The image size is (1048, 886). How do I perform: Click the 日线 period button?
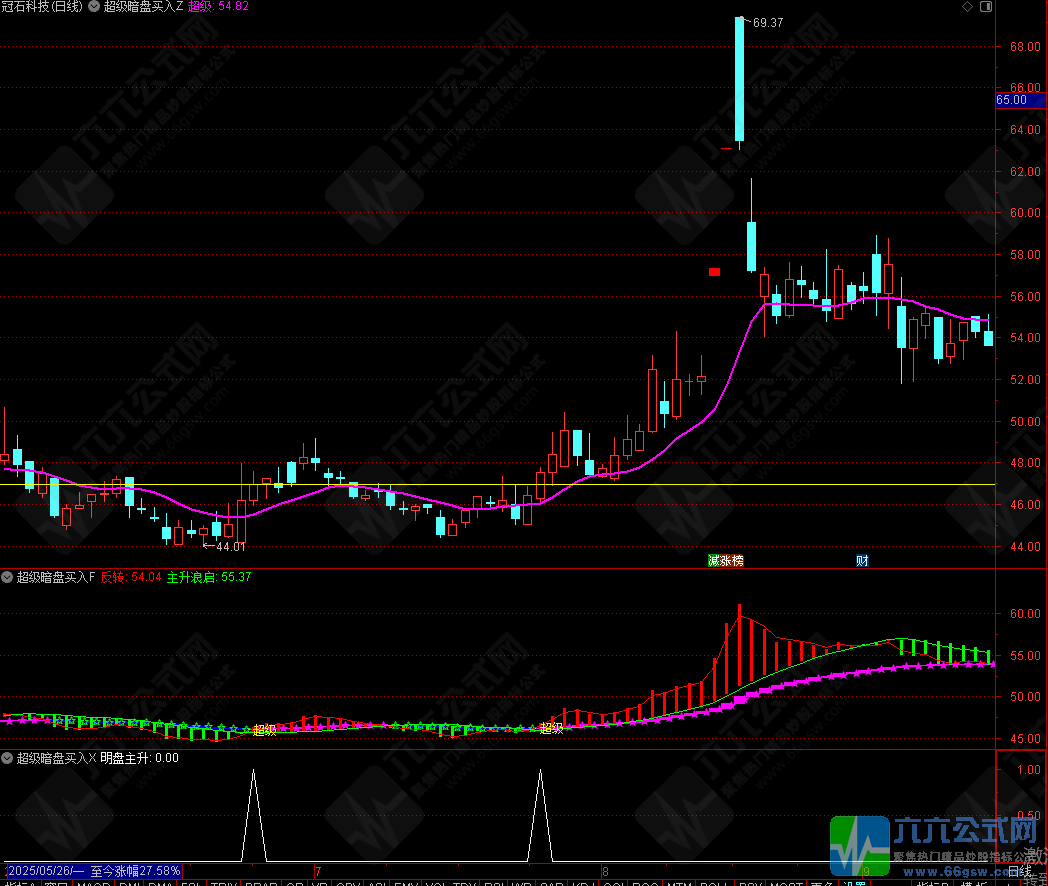1019,871
